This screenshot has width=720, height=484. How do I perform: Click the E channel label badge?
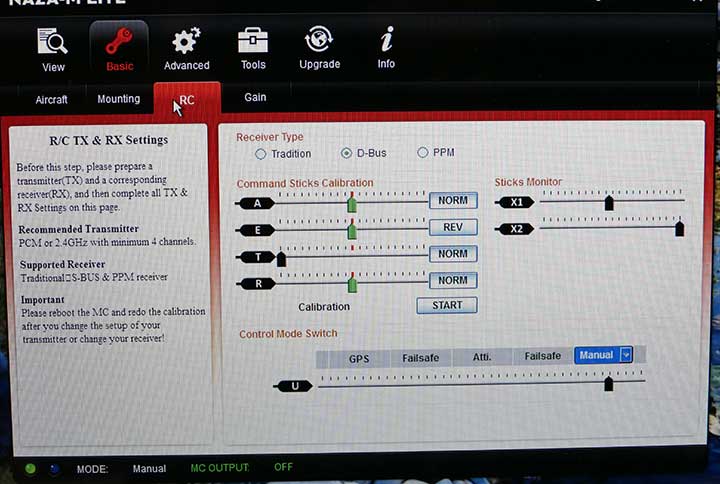tap(258, 230)
